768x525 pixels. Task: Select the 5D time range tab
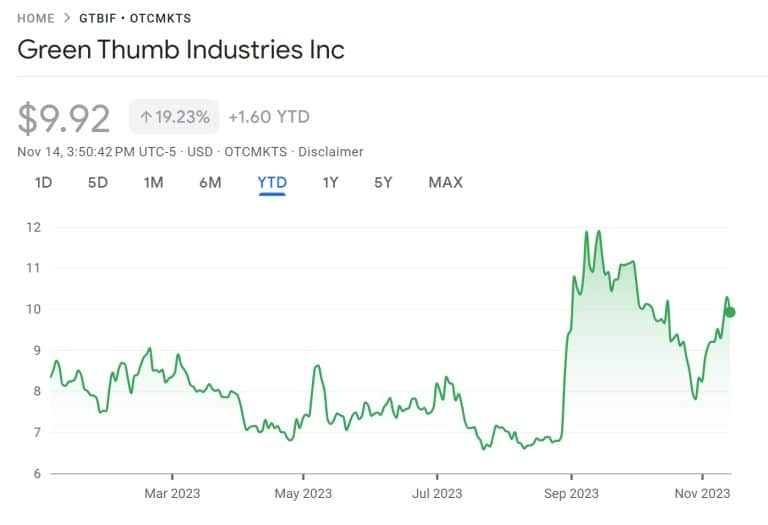coord(97,183)
